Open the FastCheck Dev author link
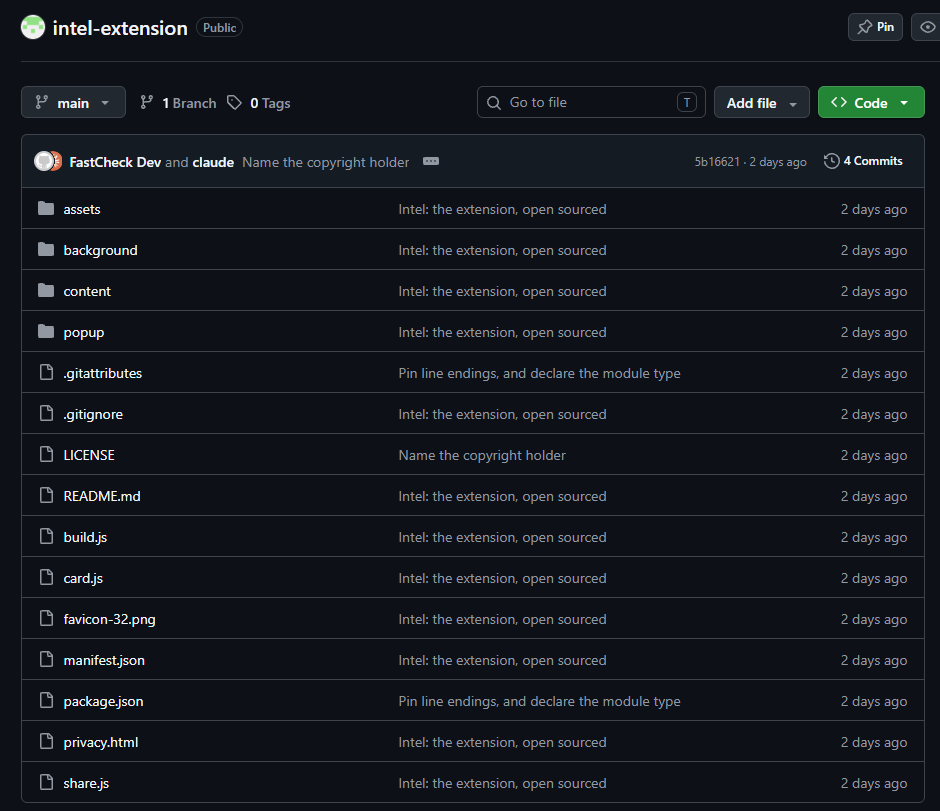 115,162
